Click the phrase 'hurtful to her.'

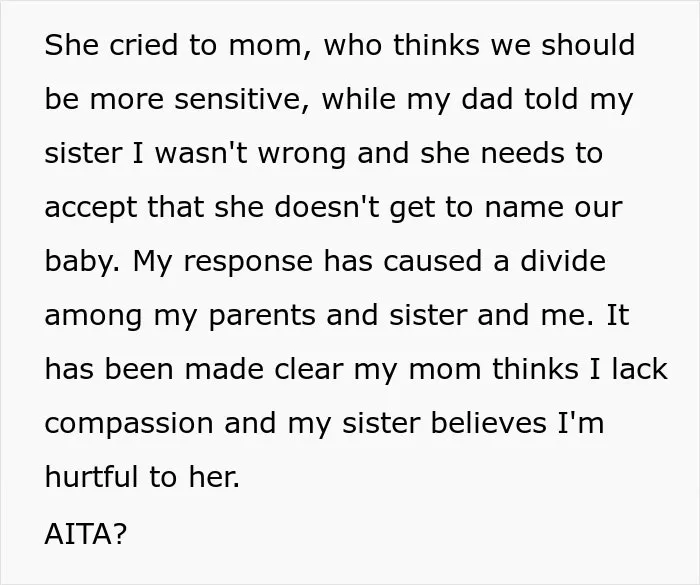pos(142,476)
